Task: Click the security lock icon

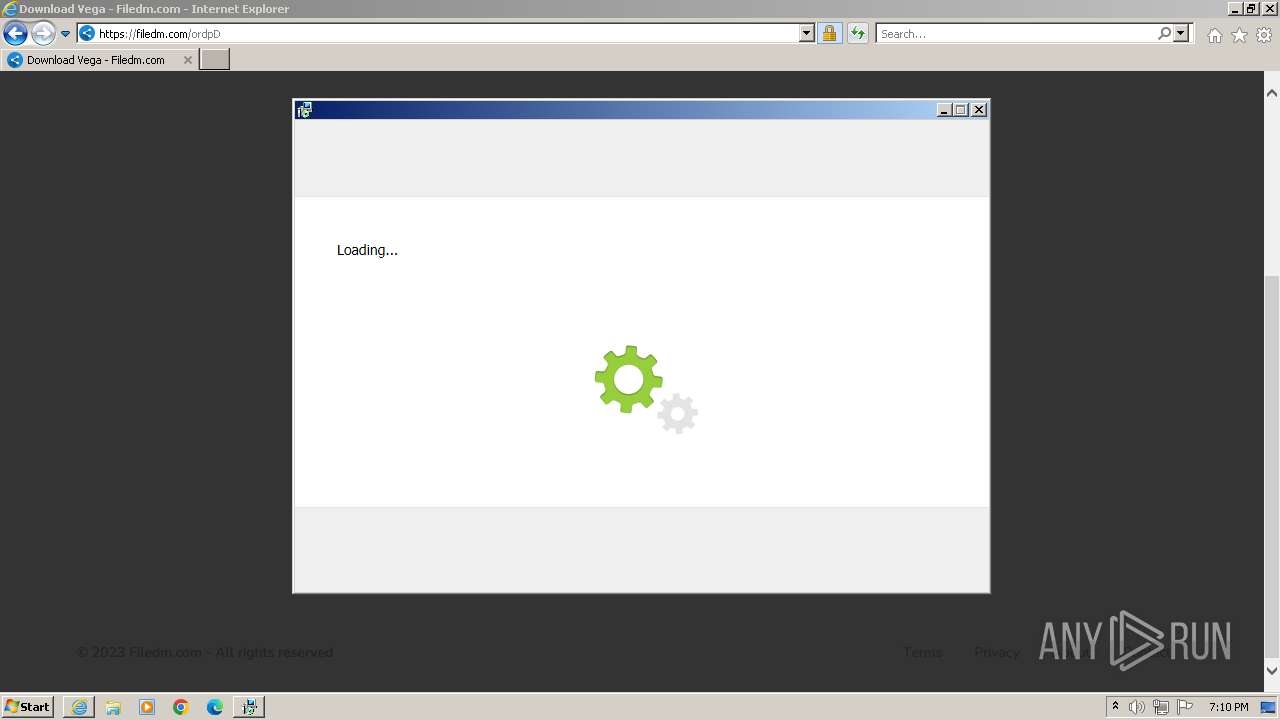Action: click(x=829, y=34)
